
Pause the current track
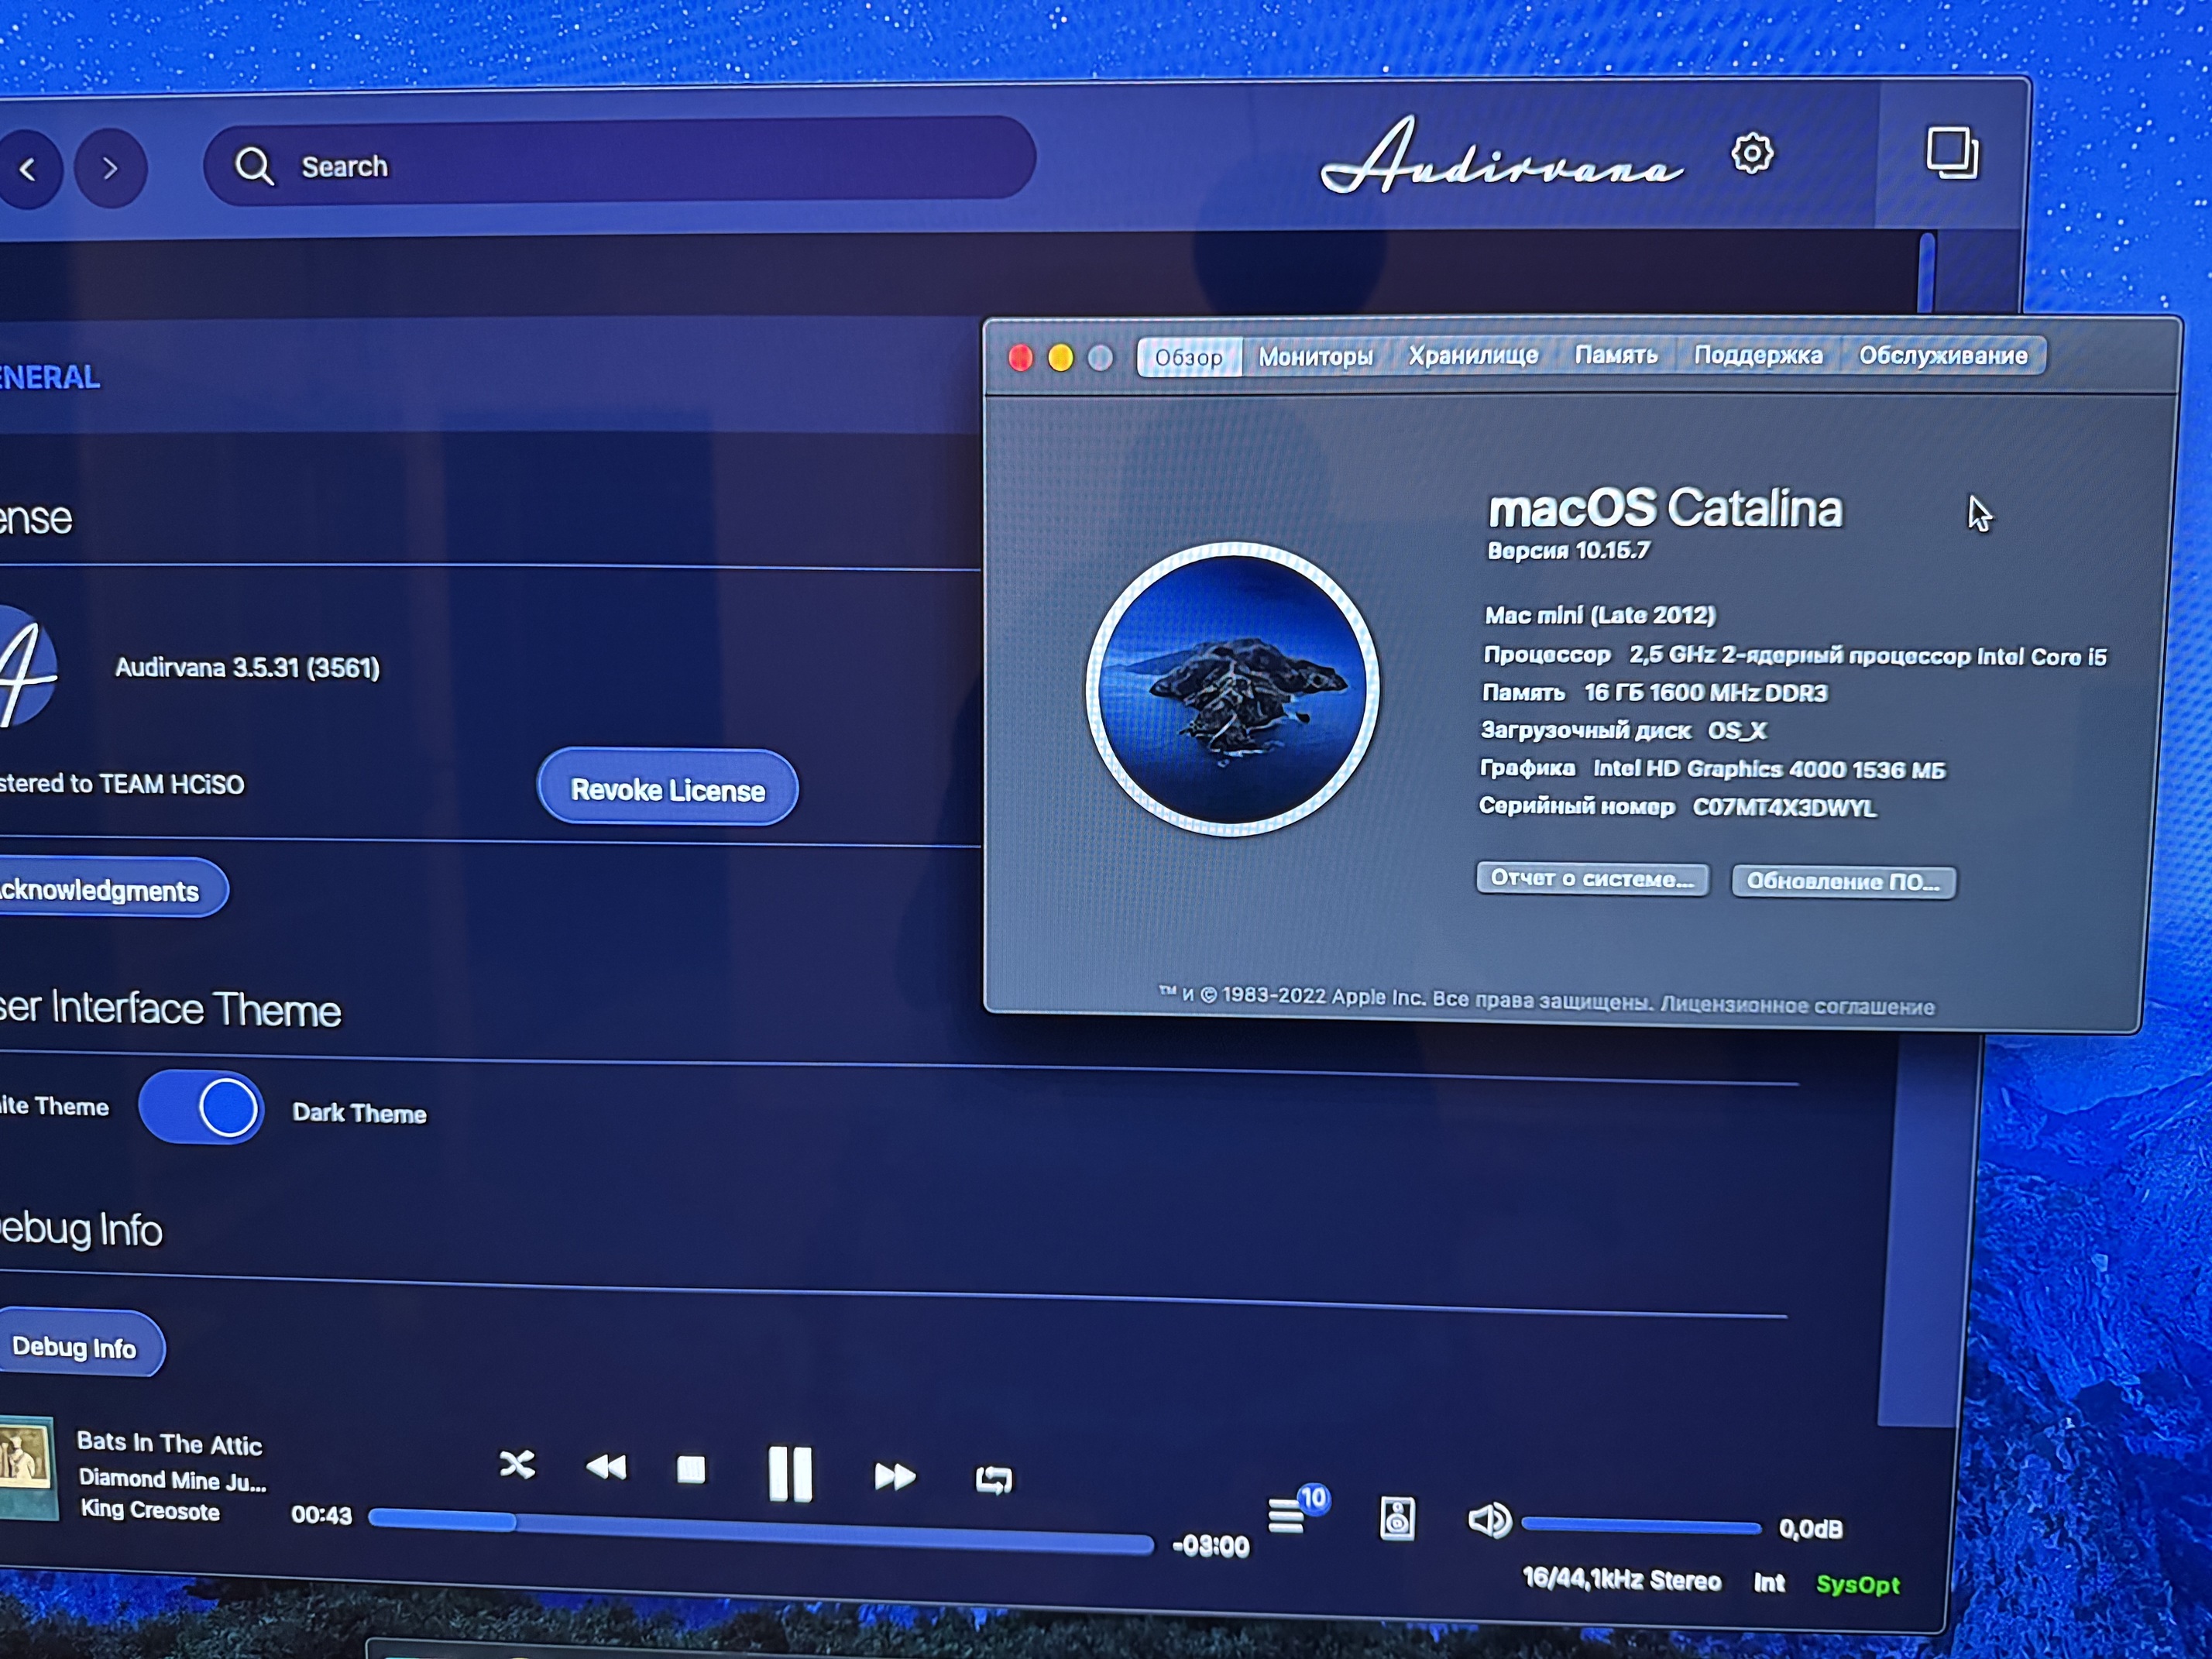coord(790,1473)
